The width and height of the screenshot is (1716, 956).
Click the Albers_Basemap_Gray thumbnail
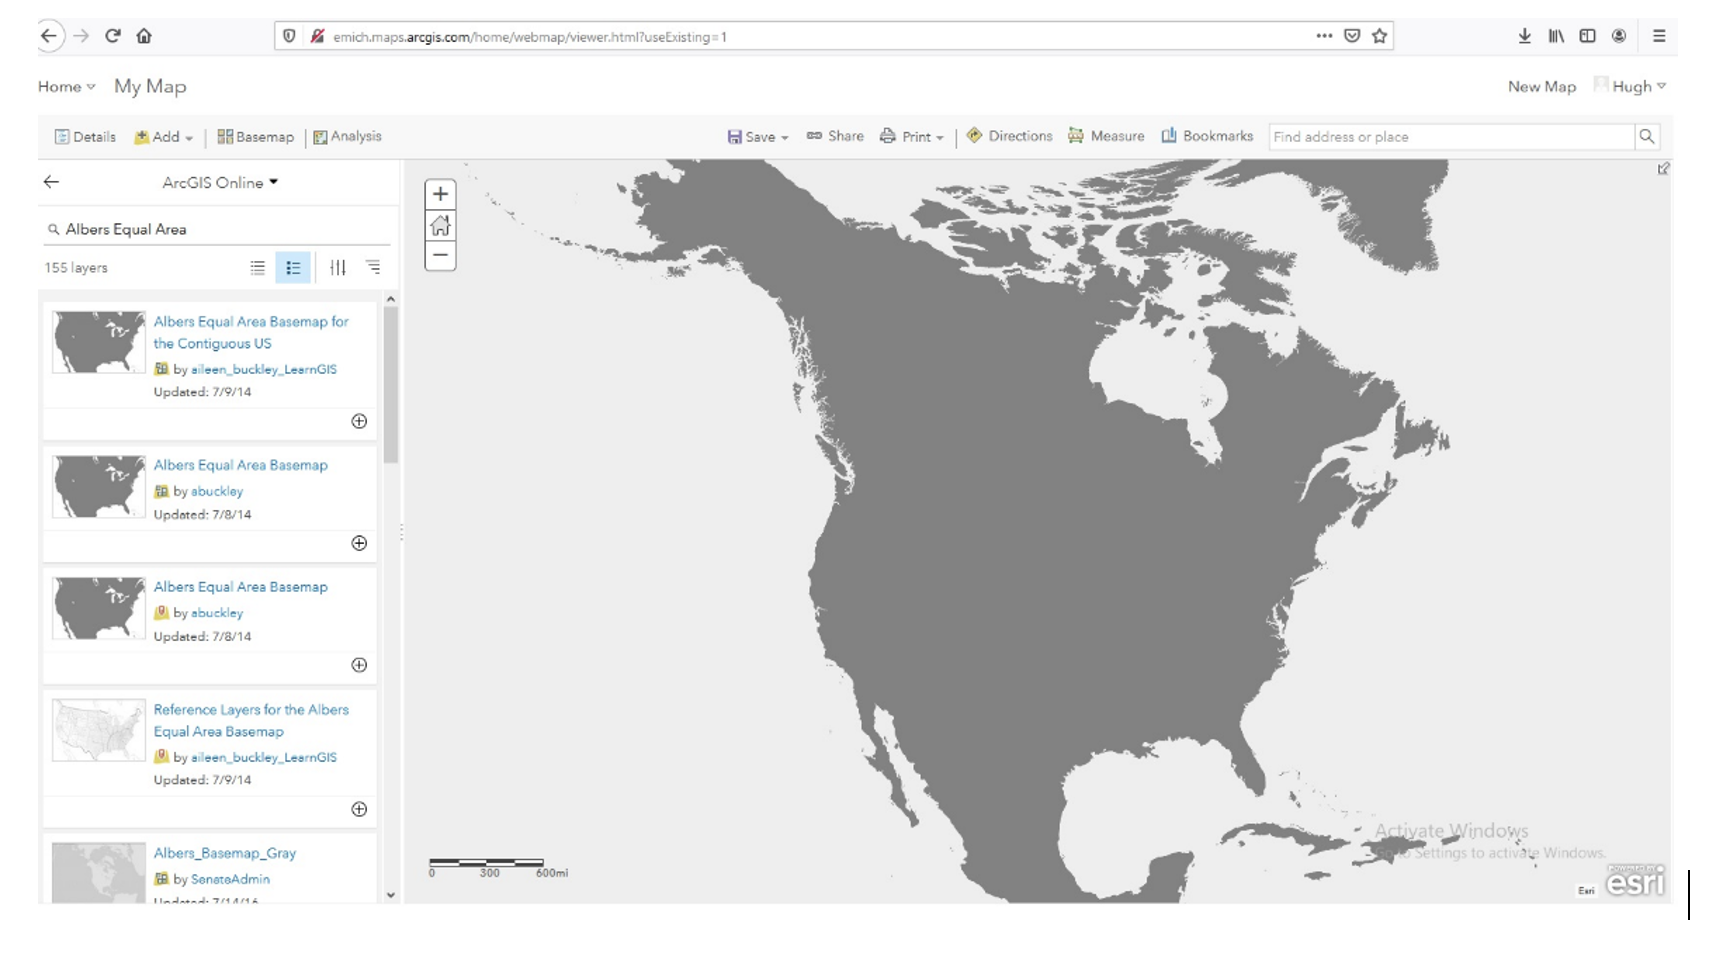point(99,872)
